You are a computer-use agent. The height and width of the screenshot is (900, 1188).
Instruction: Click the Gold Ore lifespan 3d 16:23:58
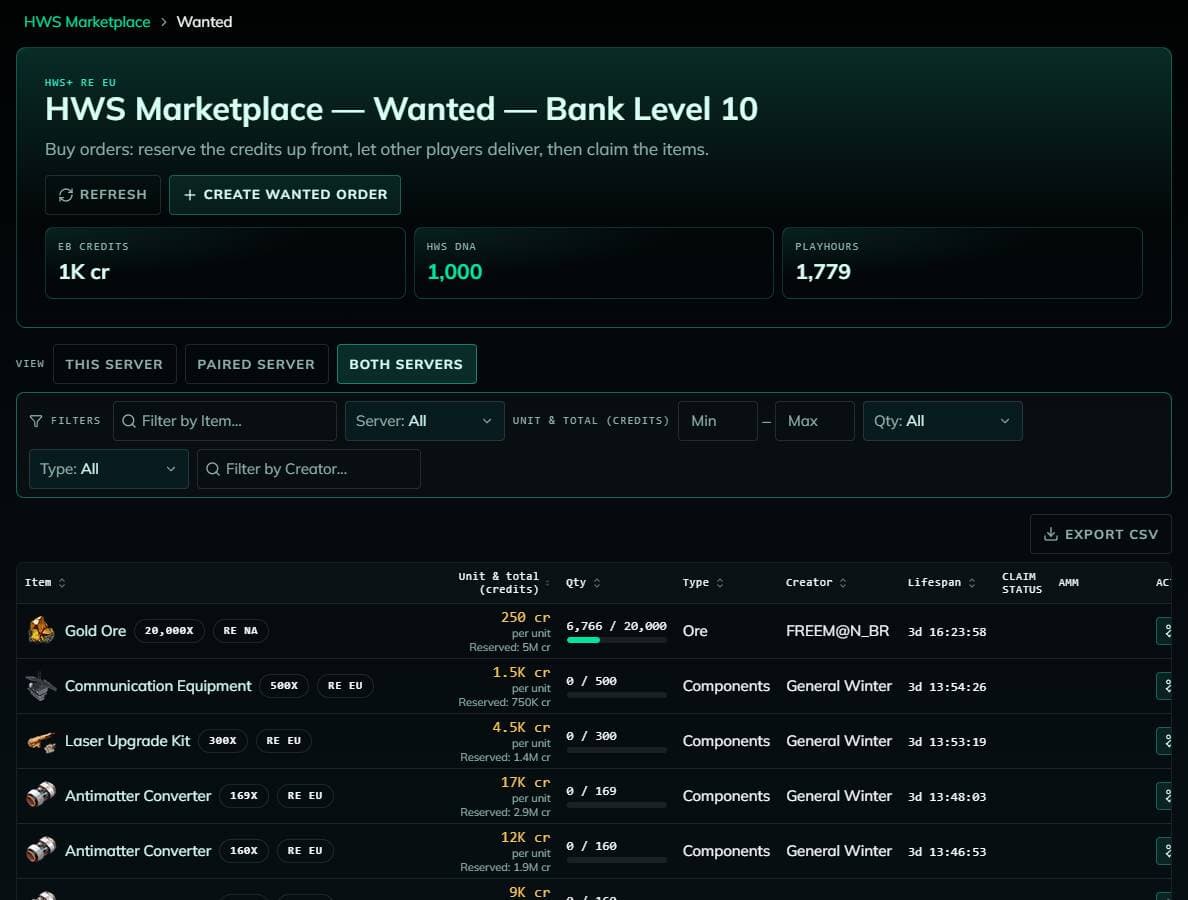point(947,632)
